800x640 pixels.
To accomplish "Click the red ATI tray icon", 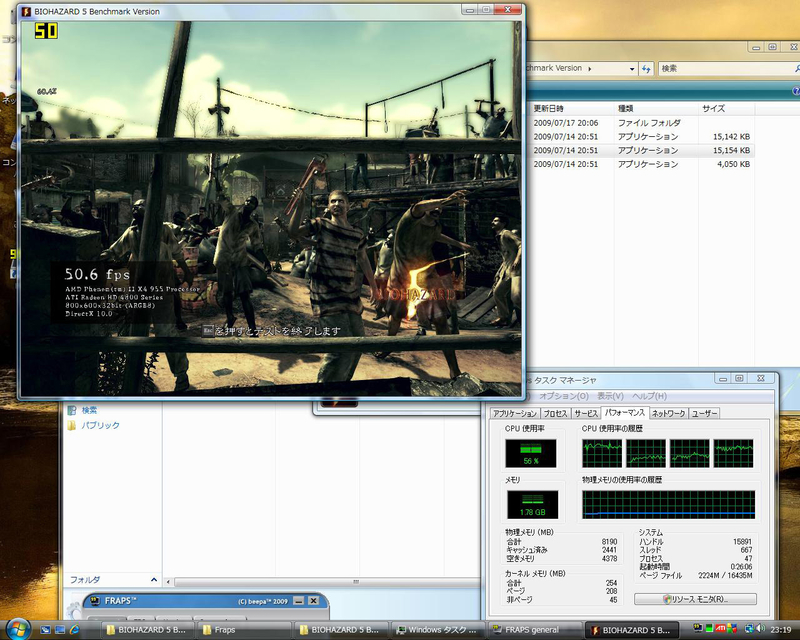I will pyautogui.click(x=720, y=628).
